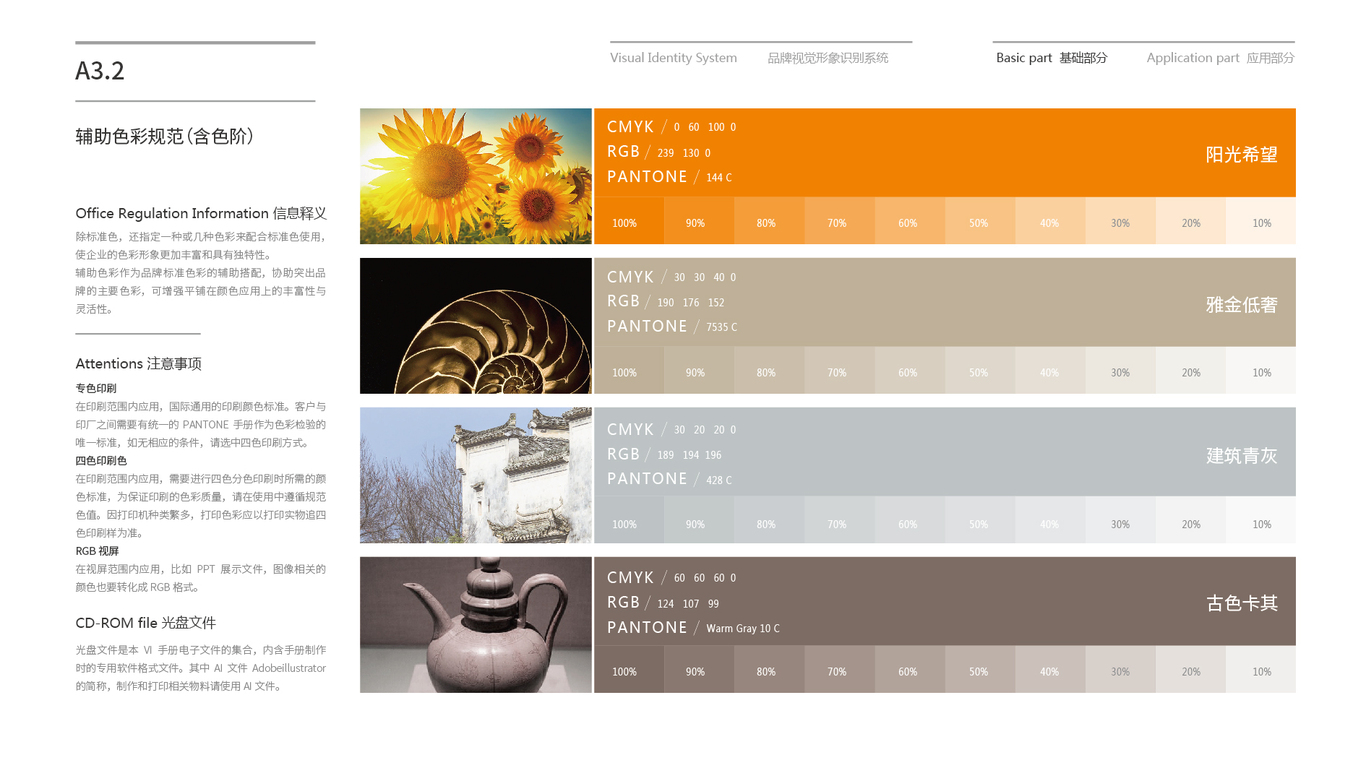This screenshot has width=1366, height=768.
Task: Pick the orange 50% swatch
Action: coord(980,221)
